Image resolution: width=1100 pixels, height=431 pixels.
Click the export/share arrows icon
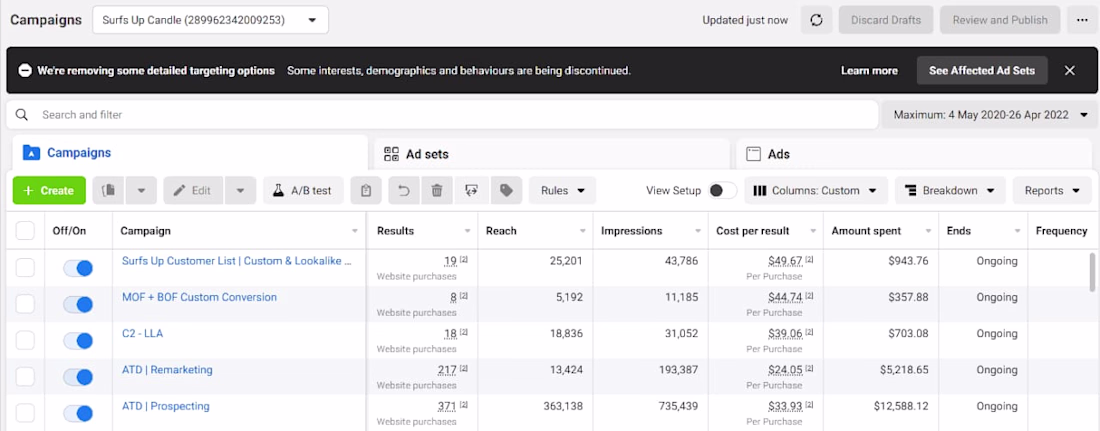coord(471,190)
